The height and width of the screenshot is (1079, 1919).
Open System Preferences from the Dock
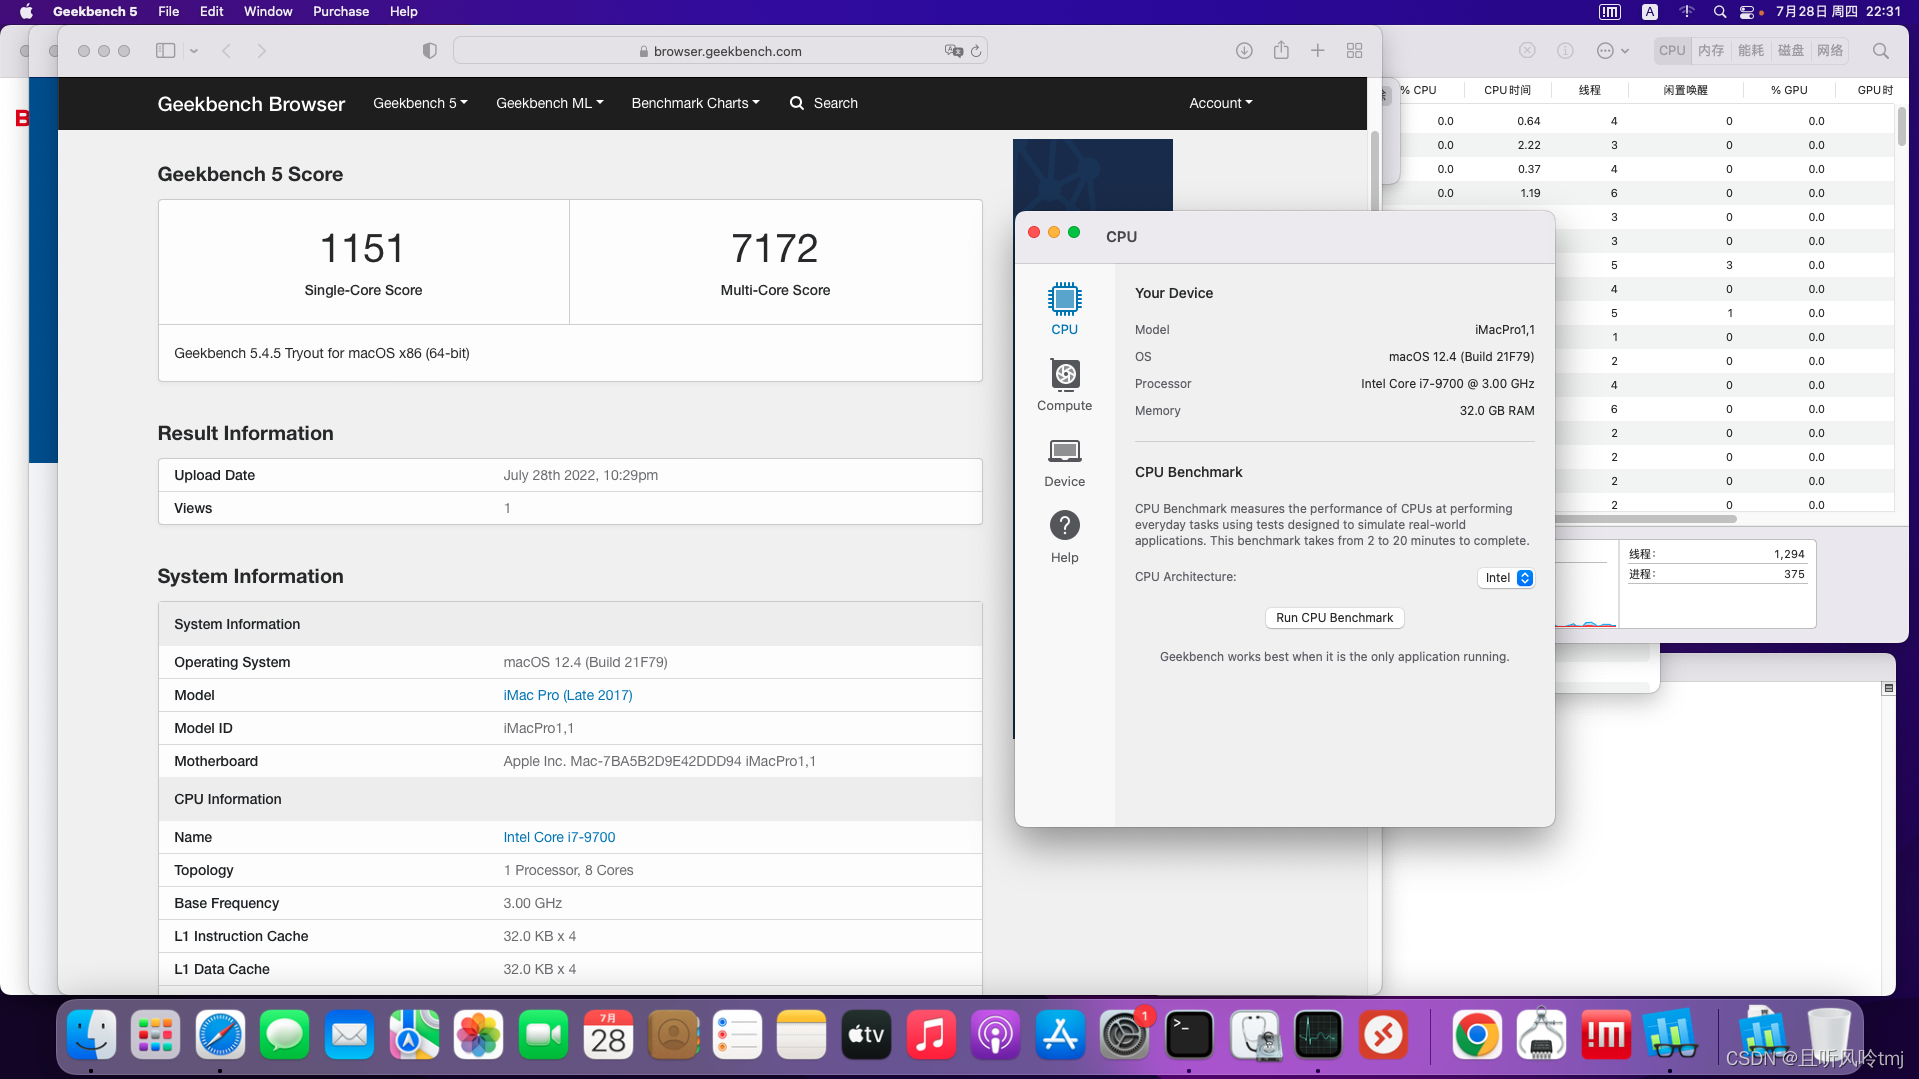1125,1035
